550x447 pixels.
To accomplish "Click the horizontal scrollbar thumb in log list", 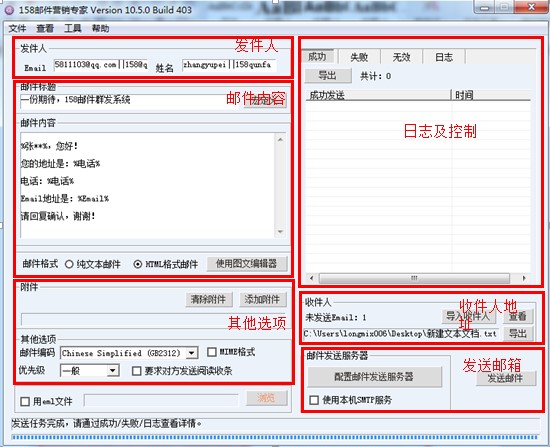I will tap(414, 278).
